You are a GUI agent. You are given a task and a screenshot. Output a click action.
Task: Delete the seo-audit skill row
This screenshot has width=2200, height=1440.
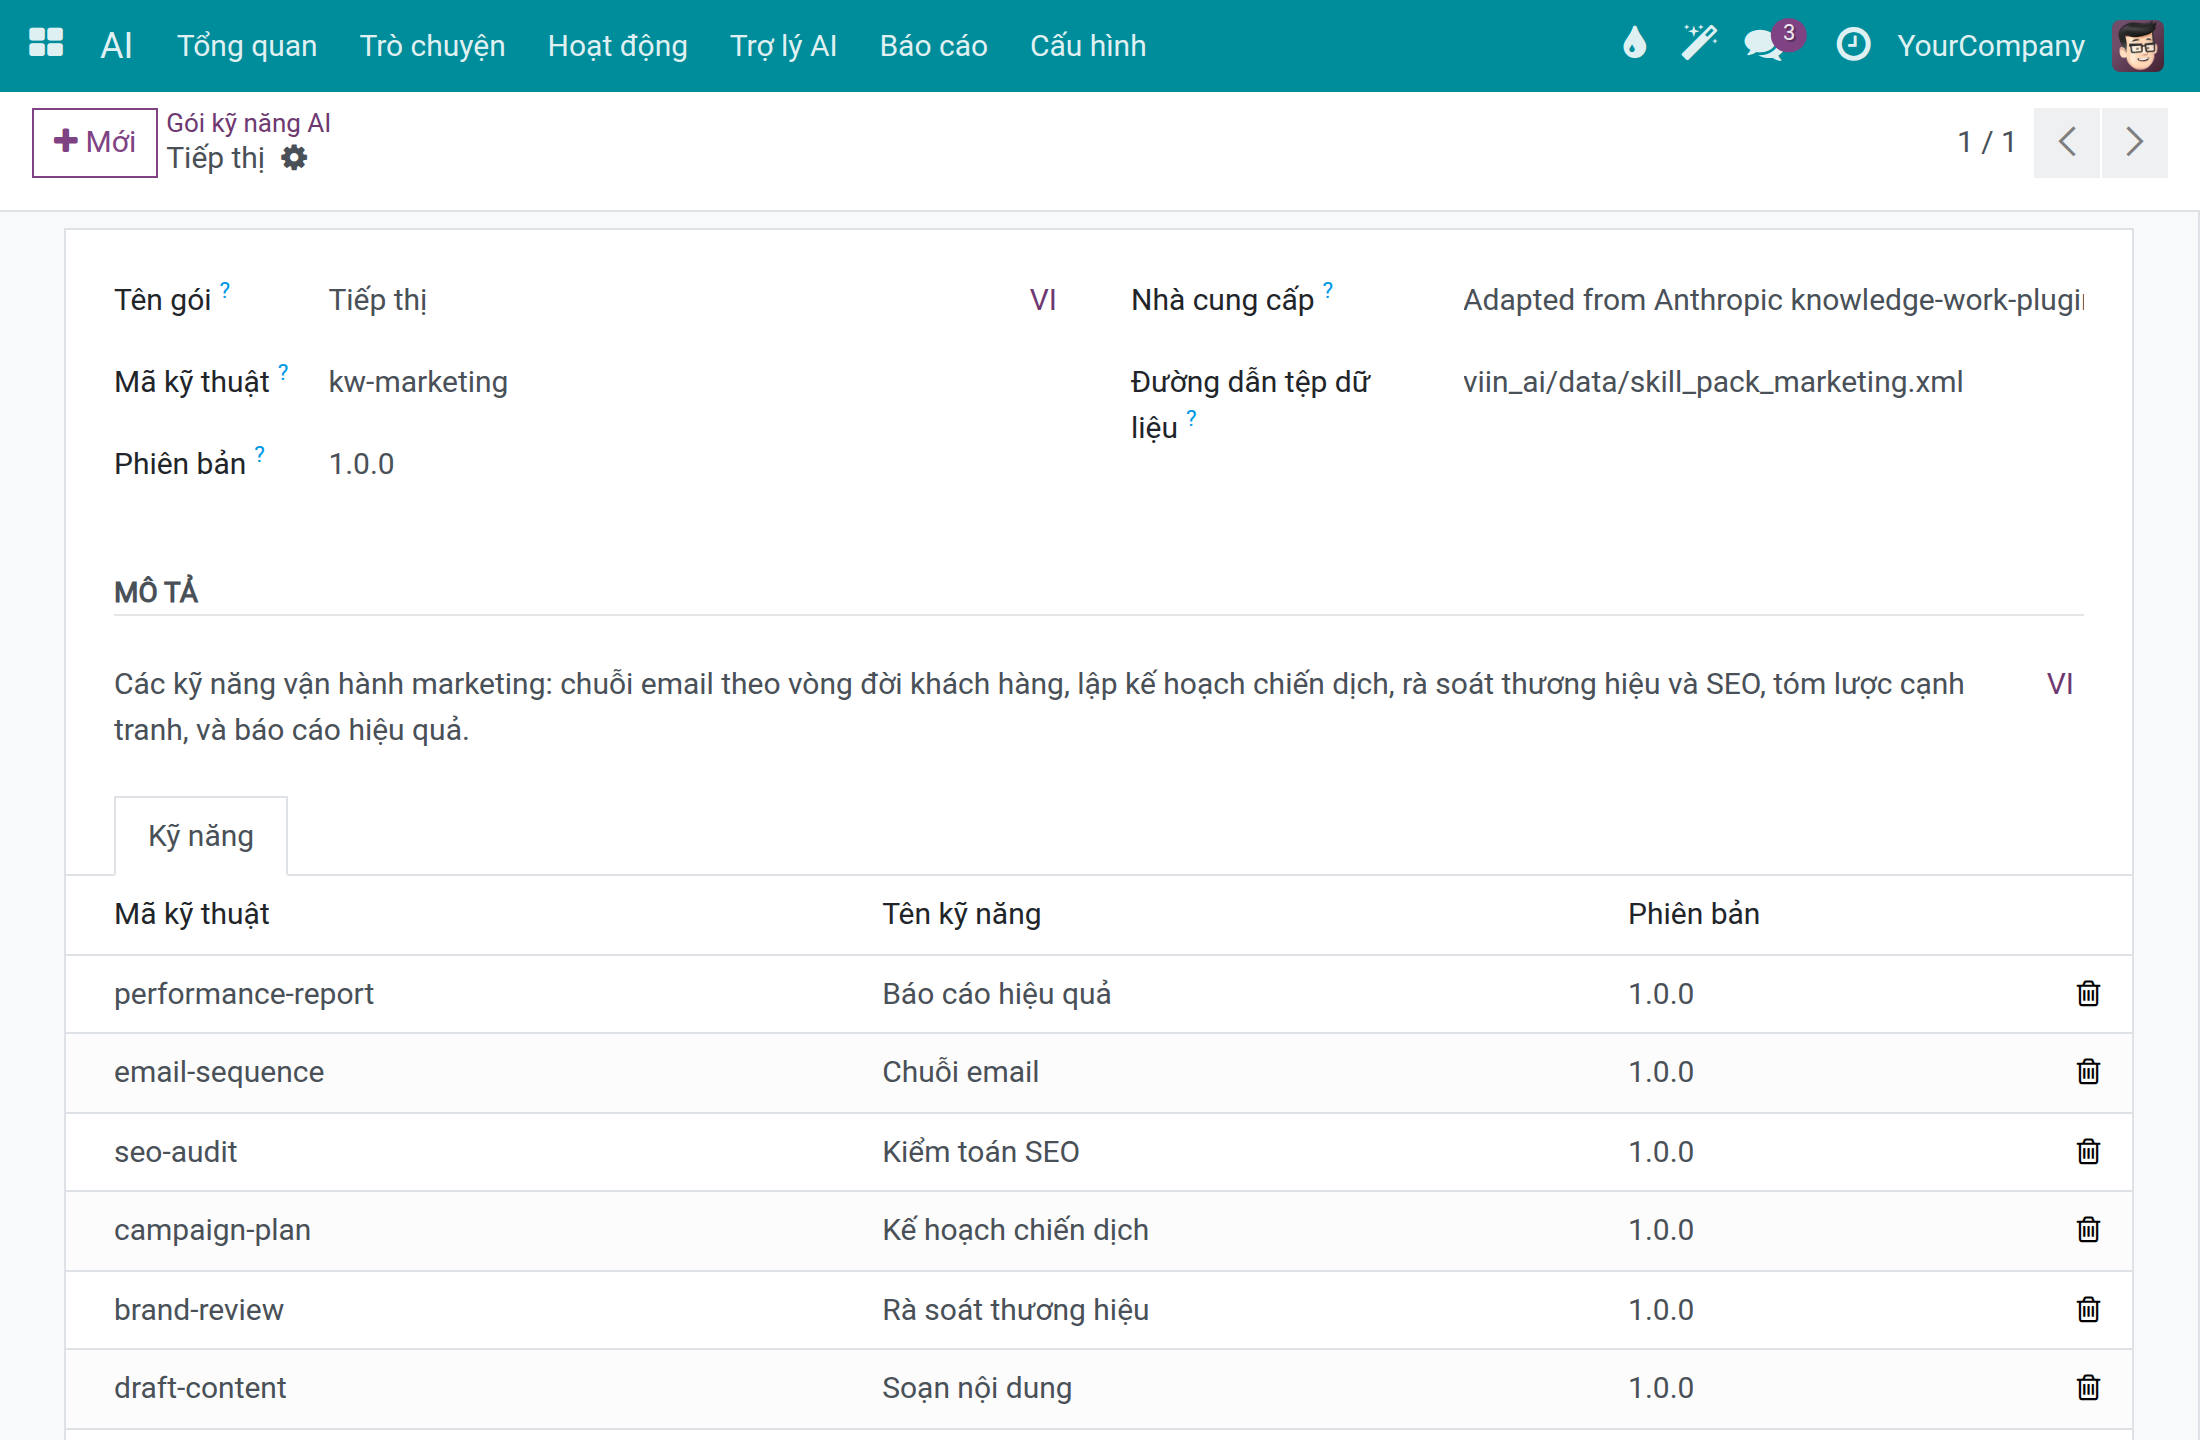[x=2088, y=1151]
